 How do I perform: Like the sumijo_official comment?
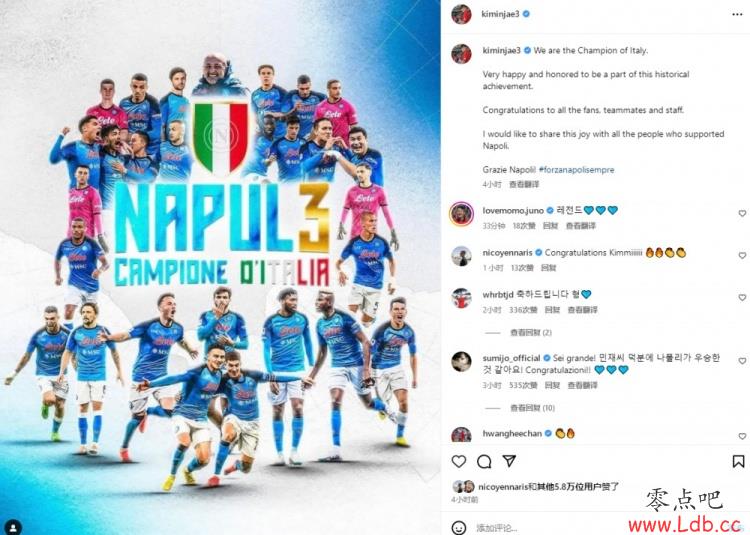tap(742, 361)
